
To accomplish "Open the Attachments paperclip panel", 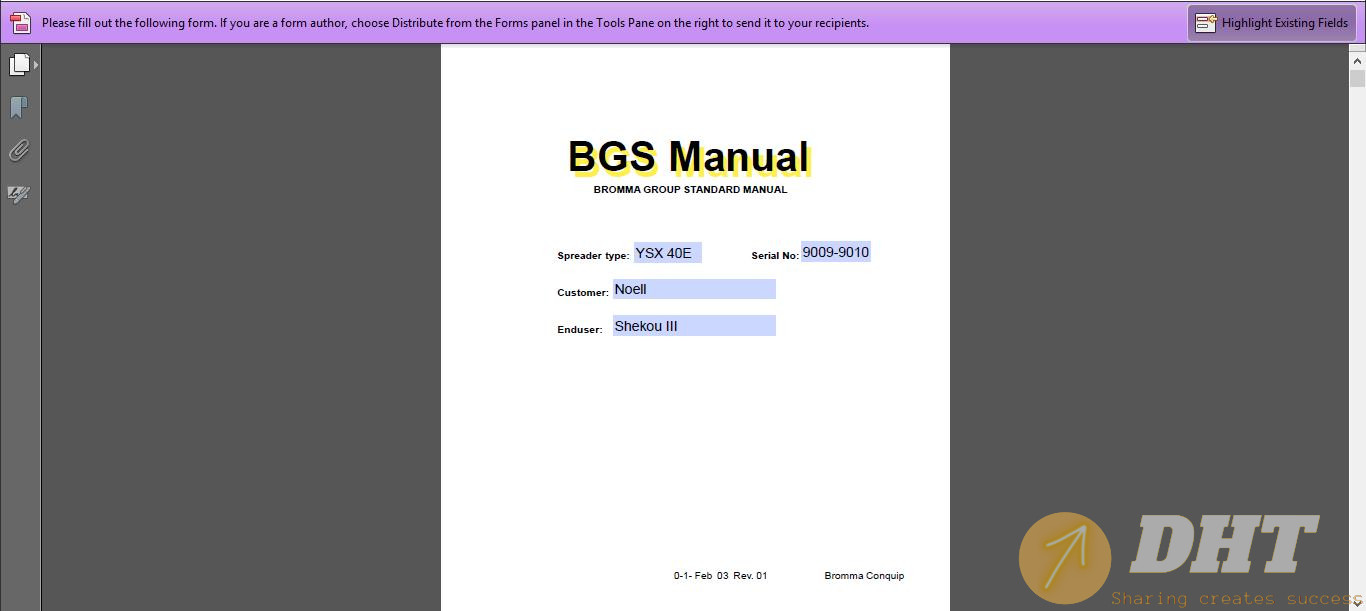I will click(19, 151).
